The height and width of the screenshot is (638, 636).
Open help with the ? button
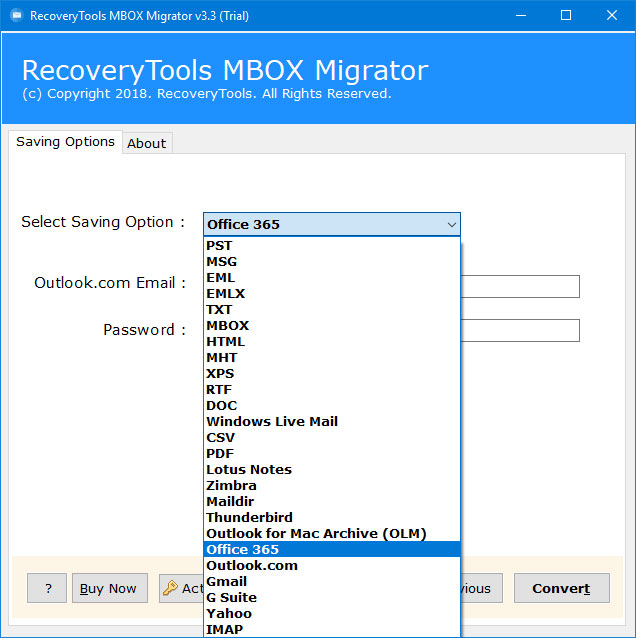pyautogui.click(x=47, y=588)
